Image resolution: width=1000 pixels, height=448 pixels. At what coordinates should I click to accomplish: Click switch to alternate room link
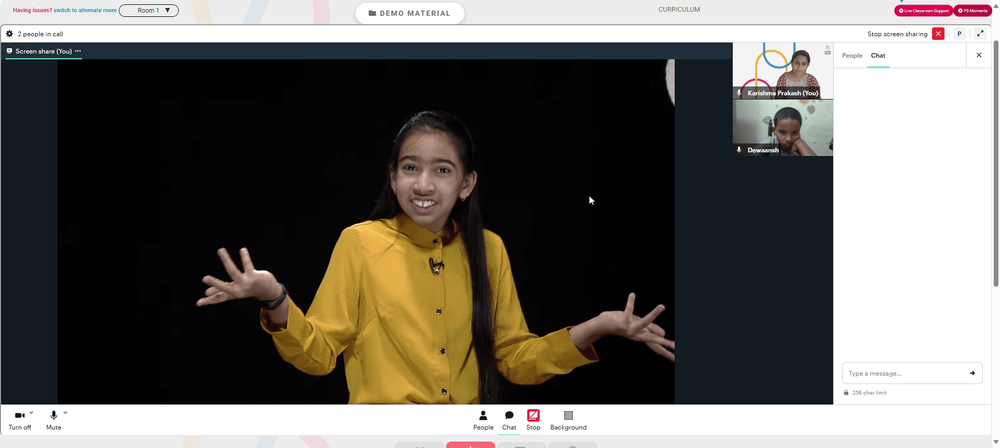tap(85, 10)
